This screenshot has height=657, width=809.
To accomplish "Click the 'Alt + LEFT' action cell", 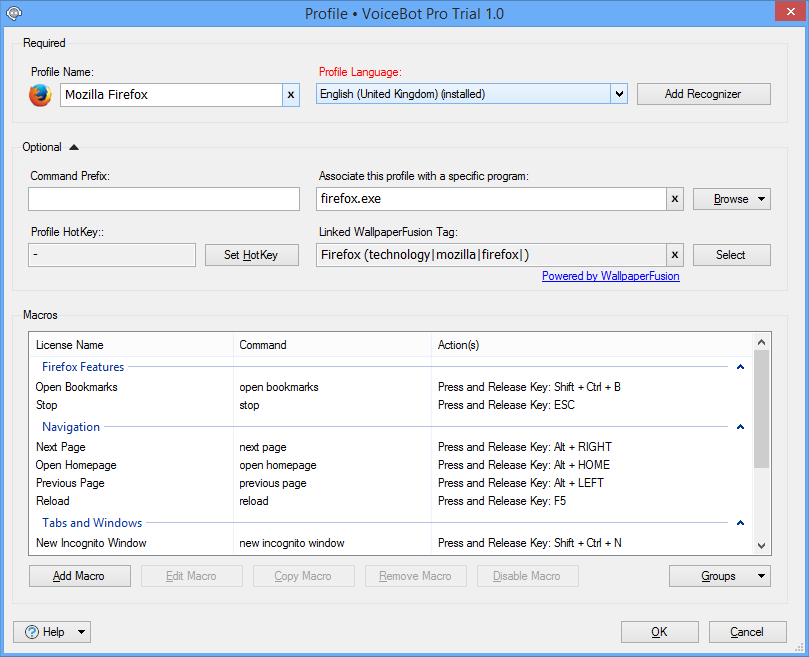I will [x=578, y=483].
